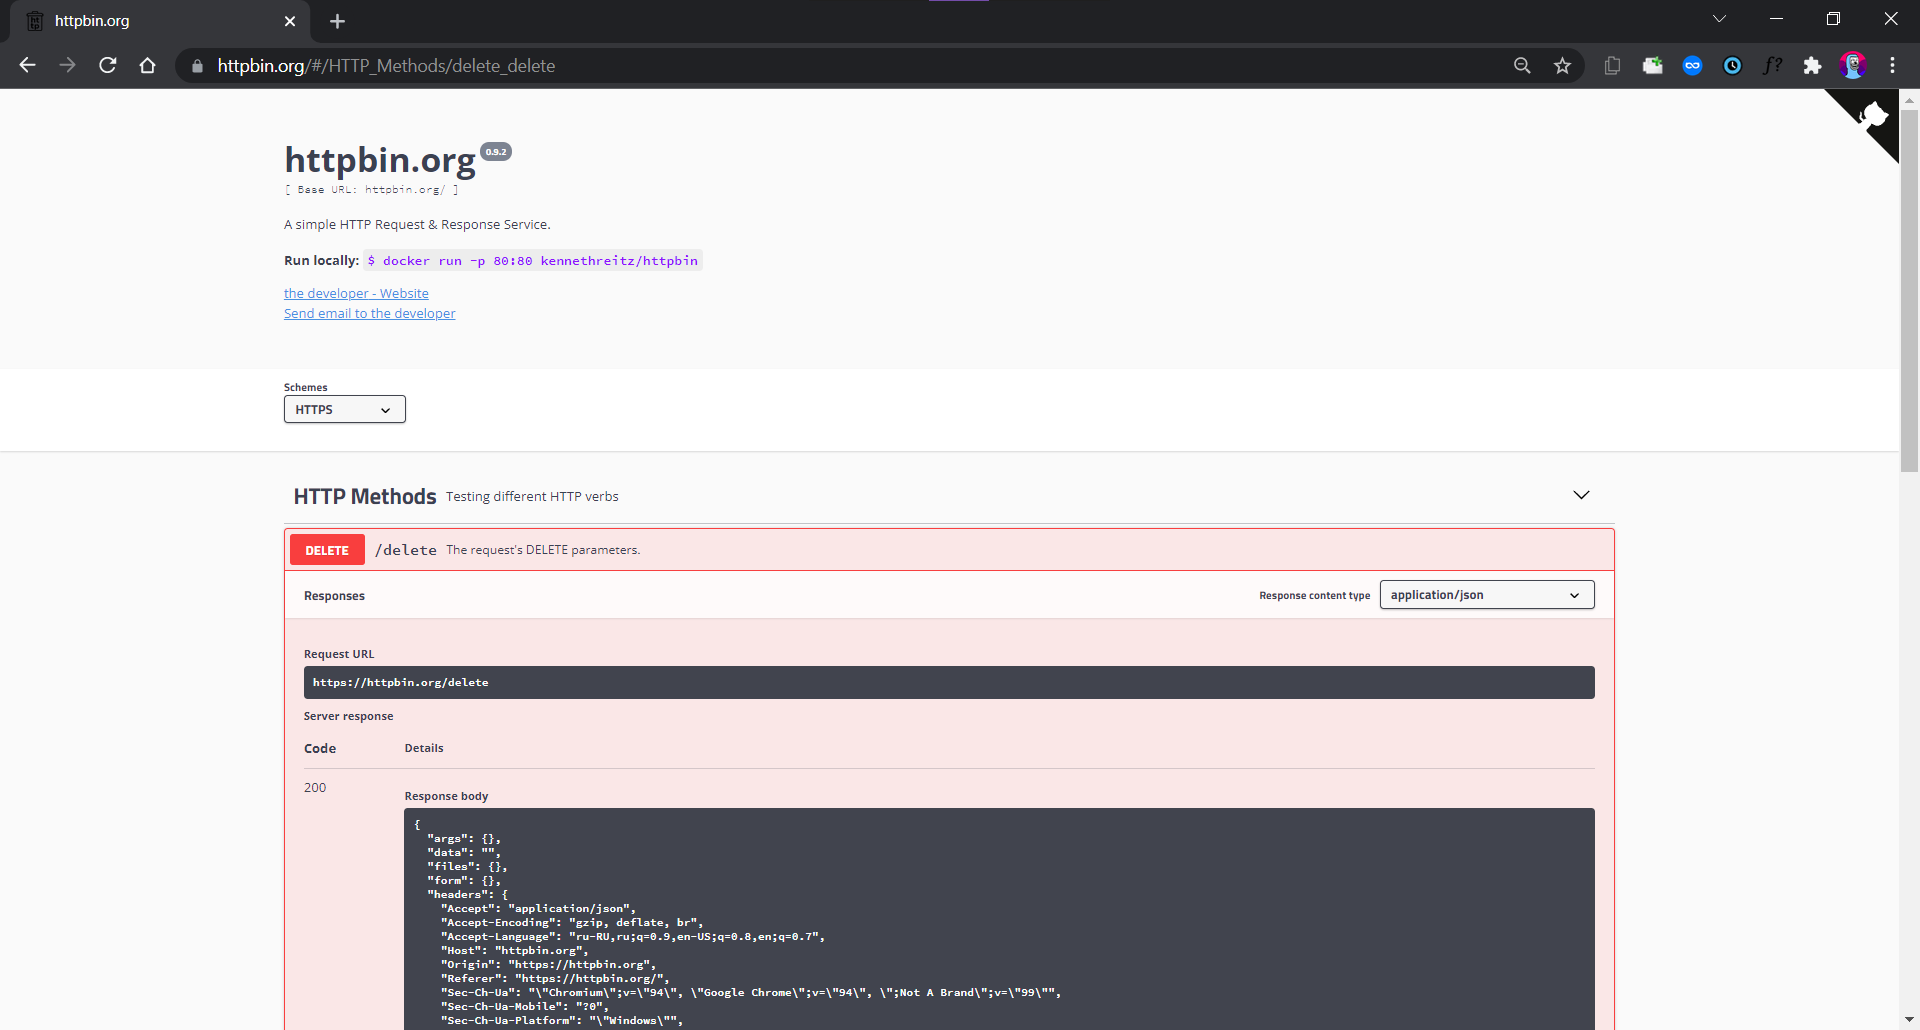This screenshot has width=1920, height=1030.
Task: Close the httpbin.org tab
Action: click(290, 21)
